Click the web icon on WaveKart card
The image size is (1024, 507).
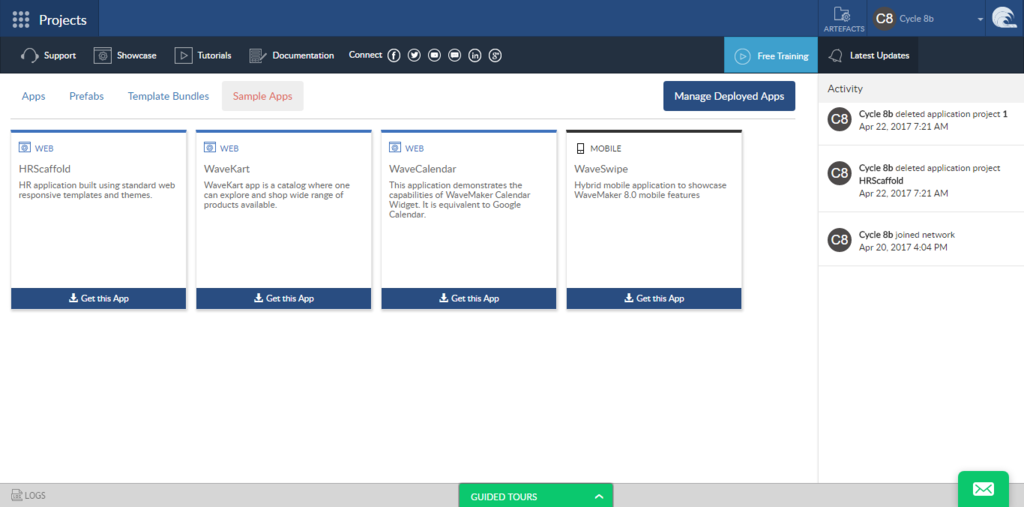(x=210, y=148)
